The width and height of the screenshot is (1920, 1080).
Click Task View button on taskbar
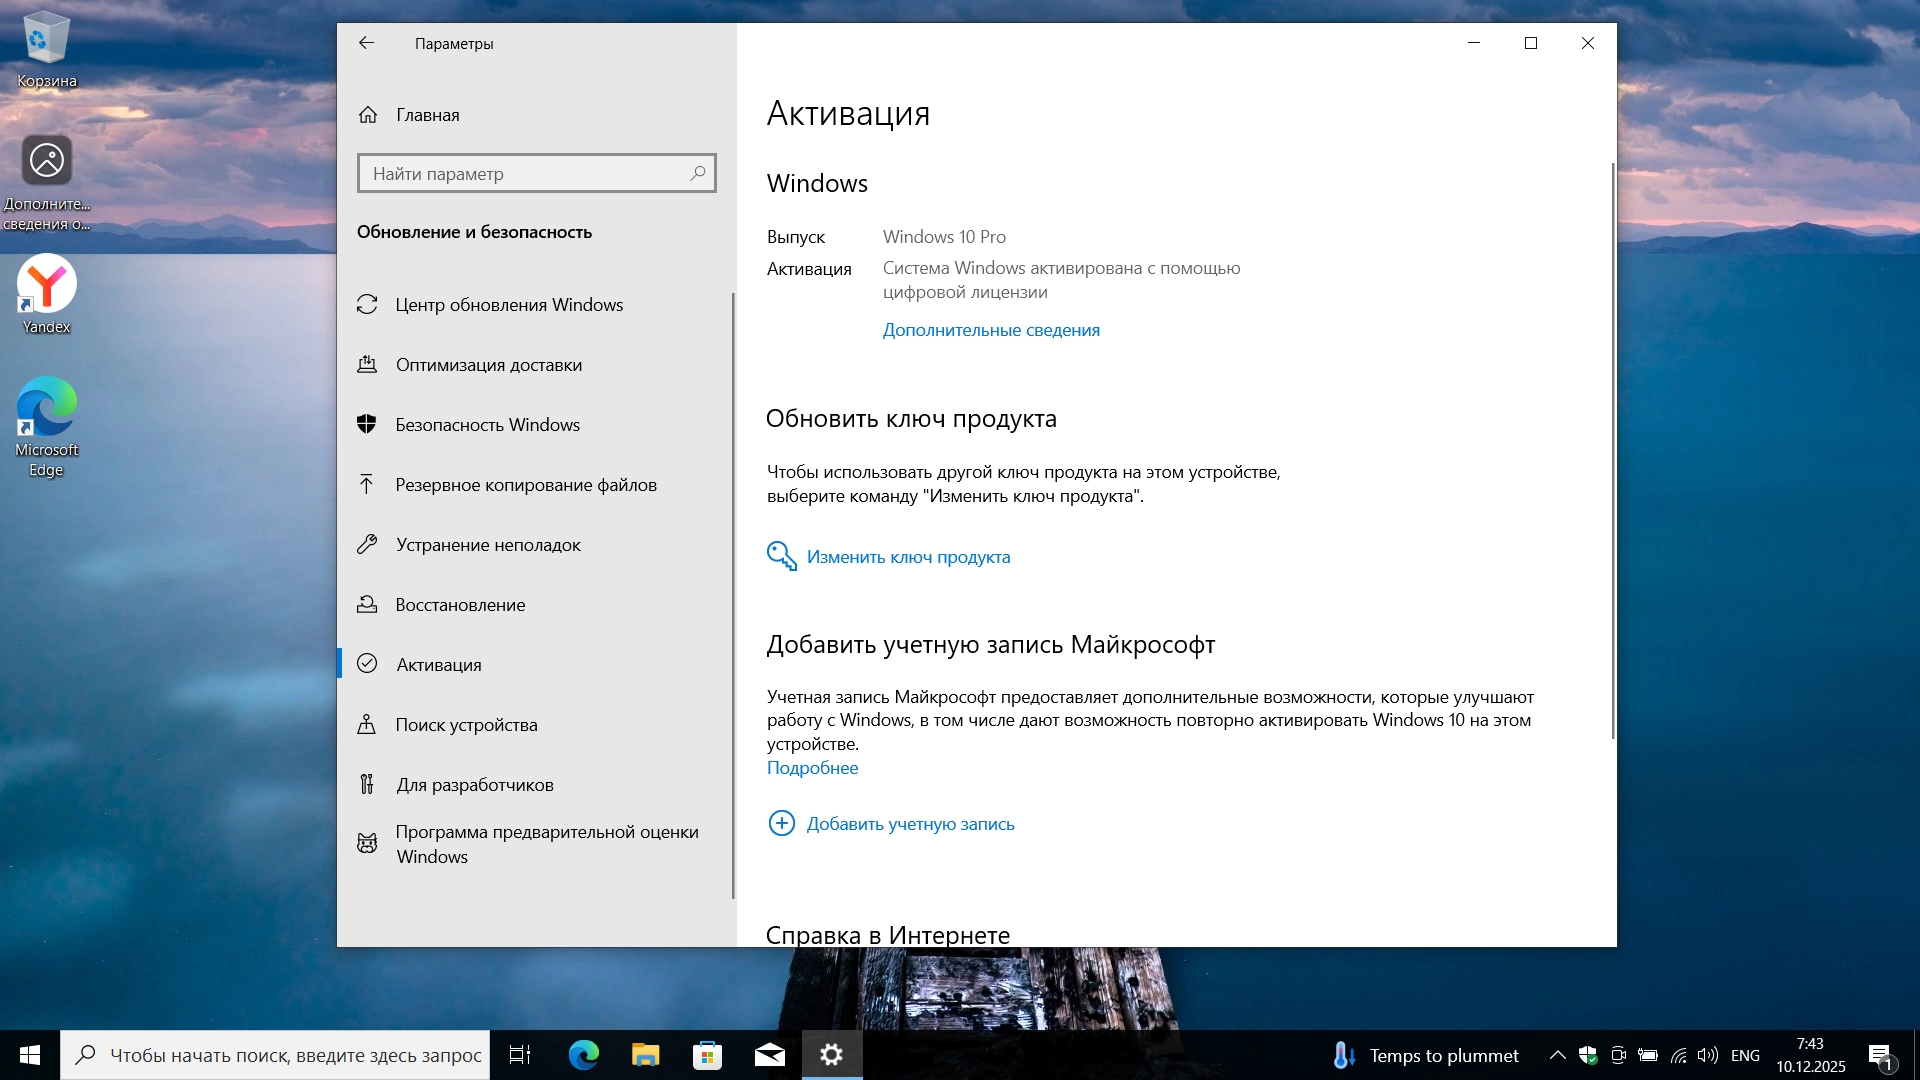click(520, 1055)
